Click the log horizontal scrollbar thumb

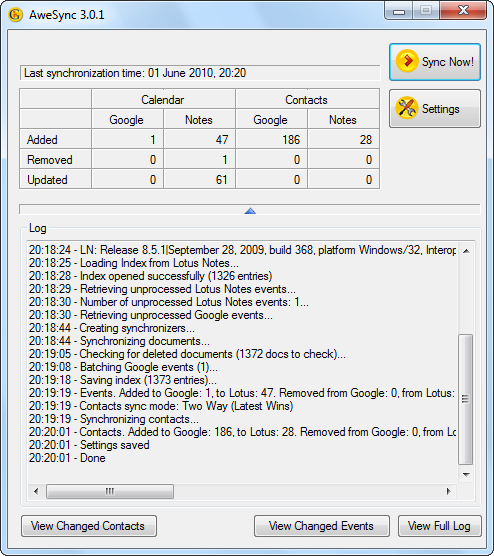110,491
